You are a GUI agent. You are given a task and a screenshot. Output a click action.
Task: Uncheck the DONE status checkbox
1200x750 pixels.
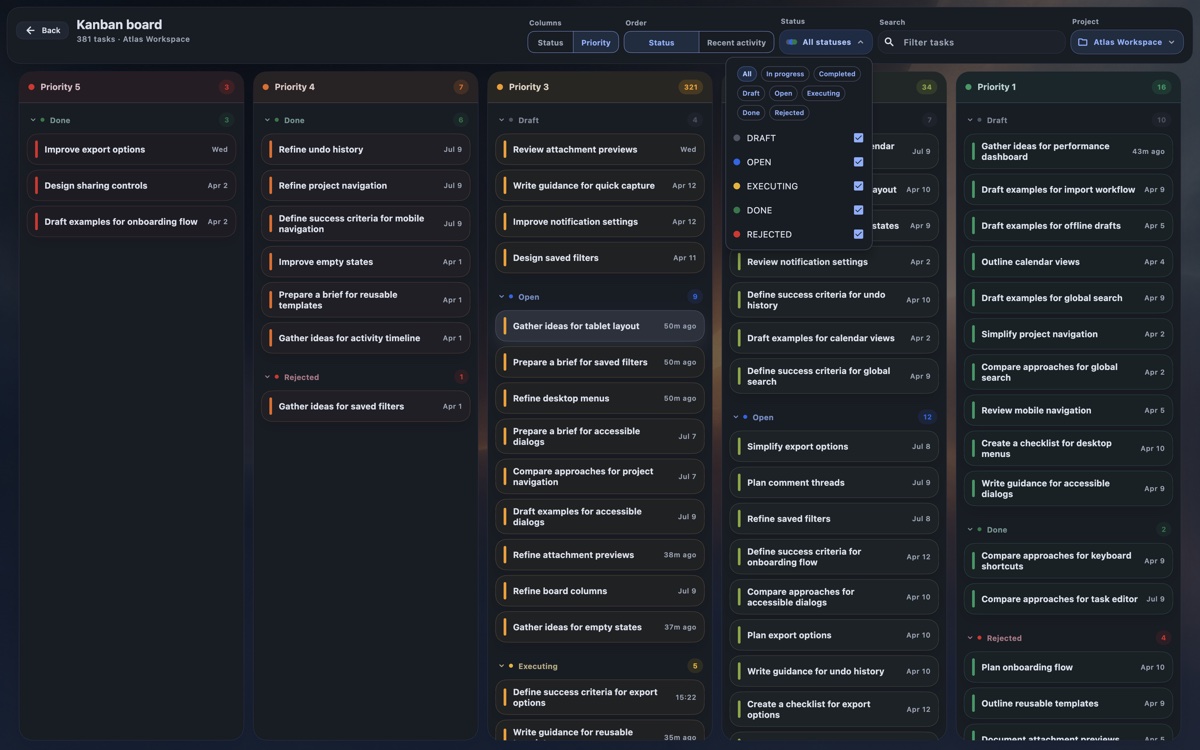click(x=858, y=210)
